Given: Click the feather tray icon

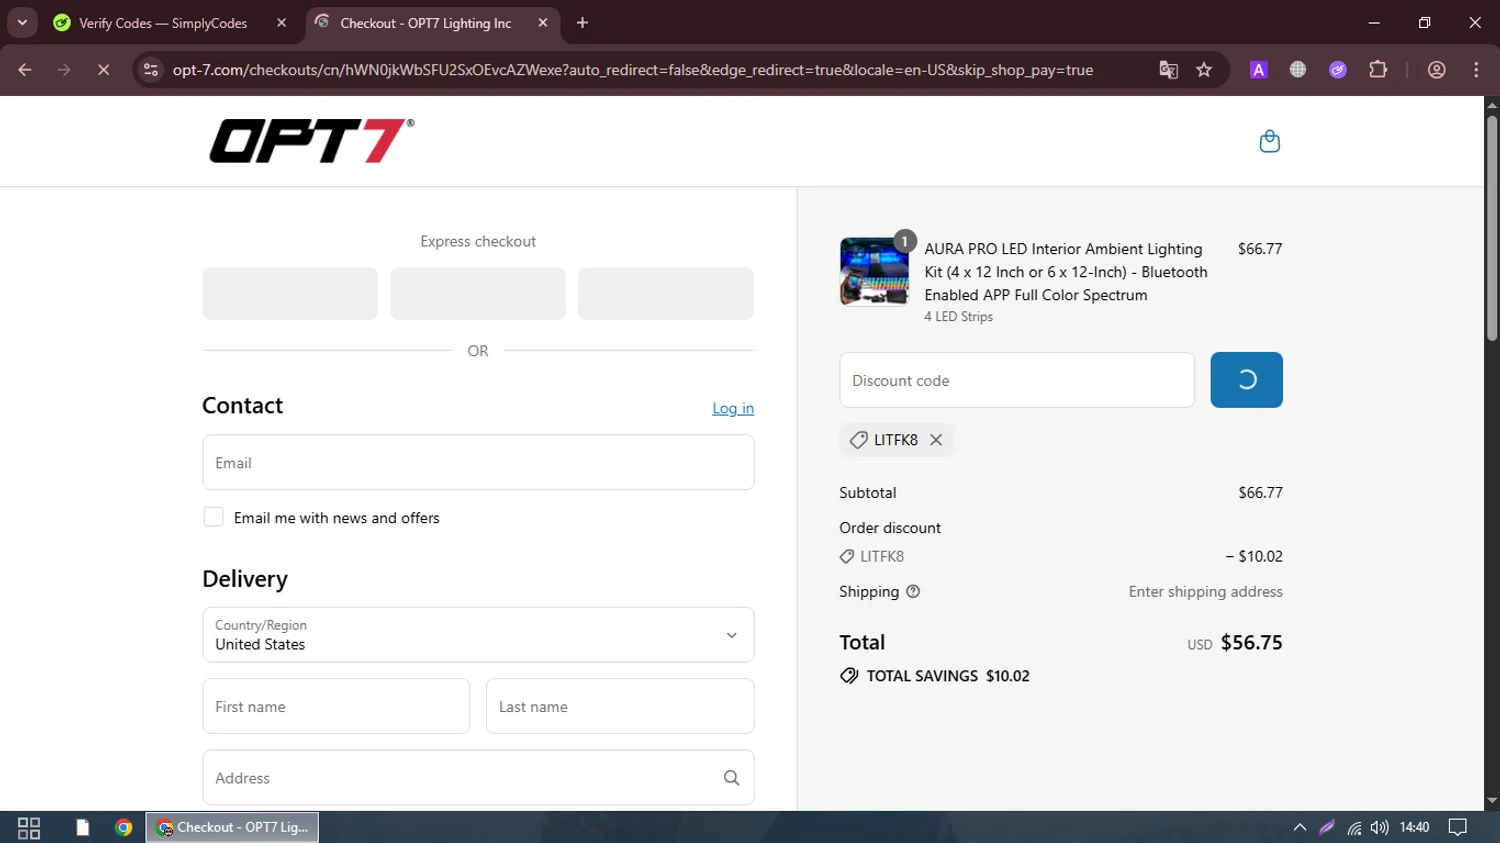Looking at the screenshot, I should click(x=1327, y=828).
